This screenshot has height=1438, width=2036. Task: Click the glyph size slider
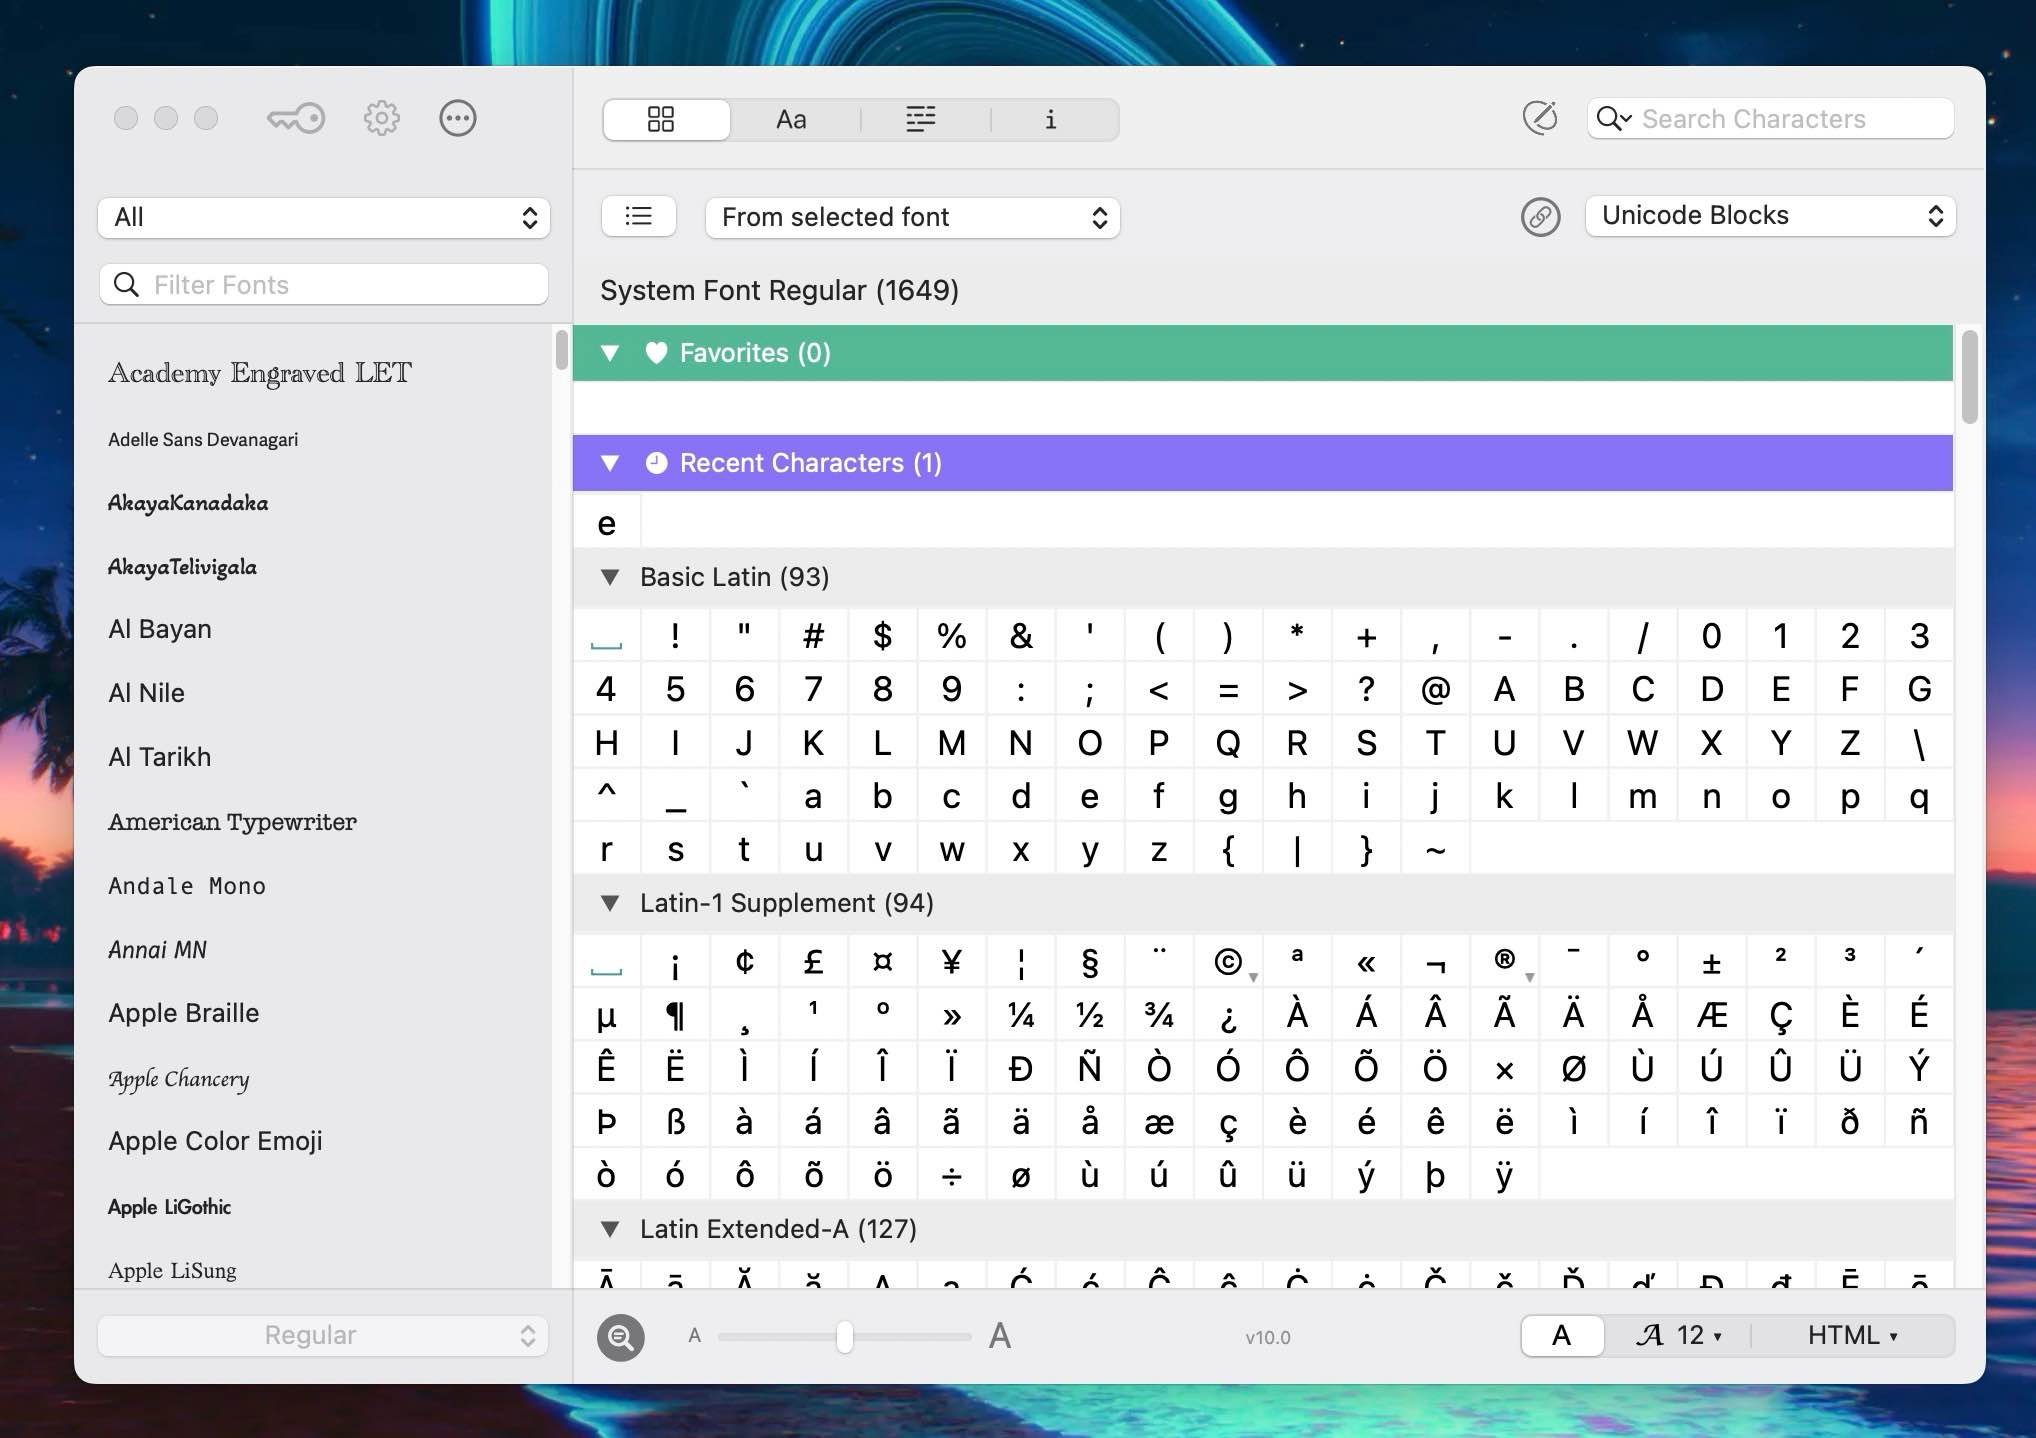coord(845,1336)
